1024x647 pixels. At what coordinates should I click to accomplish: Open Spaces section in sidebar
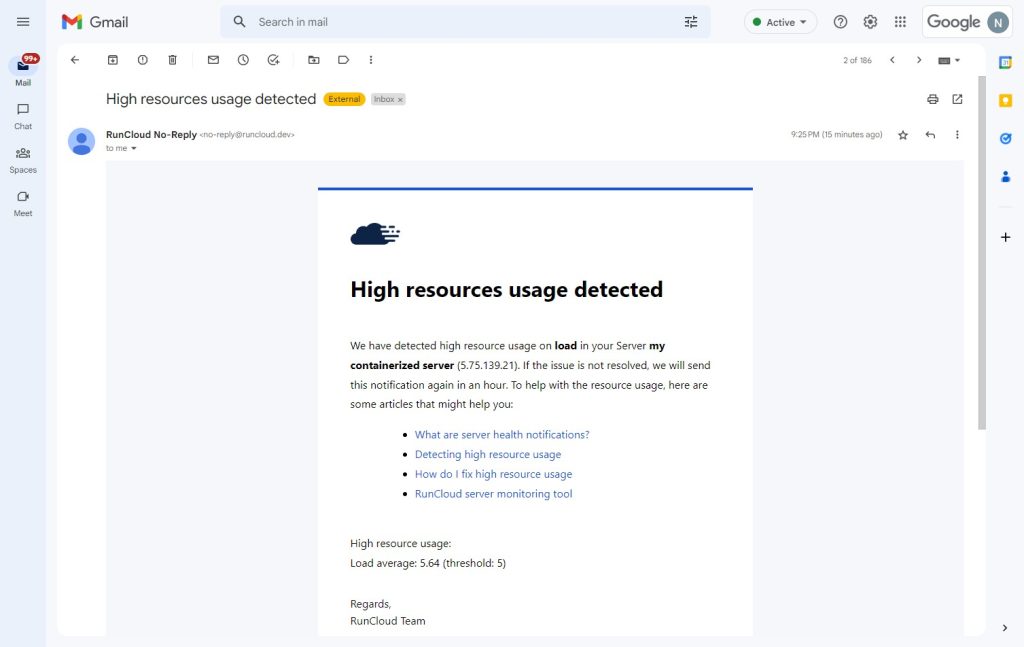[x=23, y=159]
